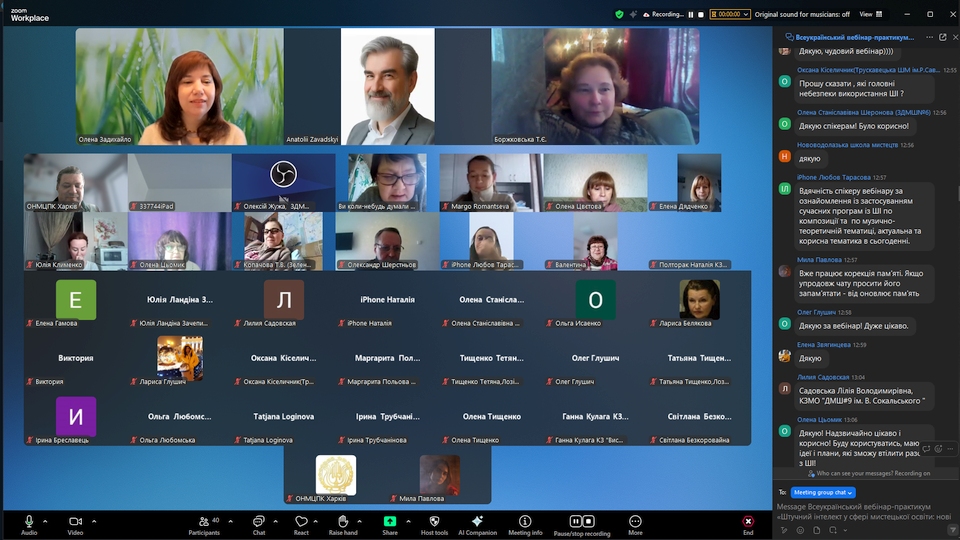
Task: Select Ірина Бреславець purple И avatar
Action: click(x=75, y=416)
